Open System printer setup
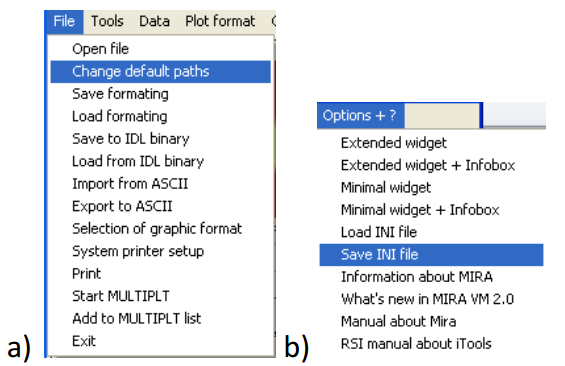 click(160, 251)
